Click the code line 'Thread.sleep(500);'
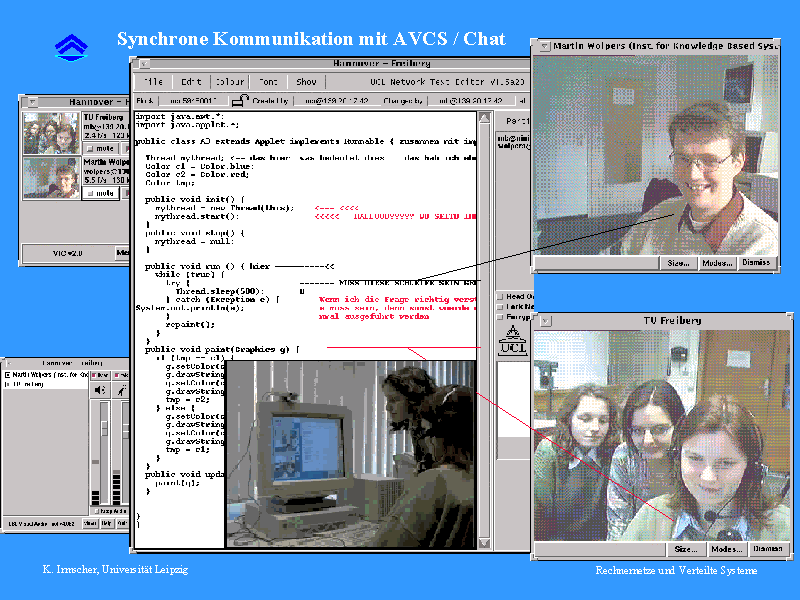 click(x=220, y=291)
